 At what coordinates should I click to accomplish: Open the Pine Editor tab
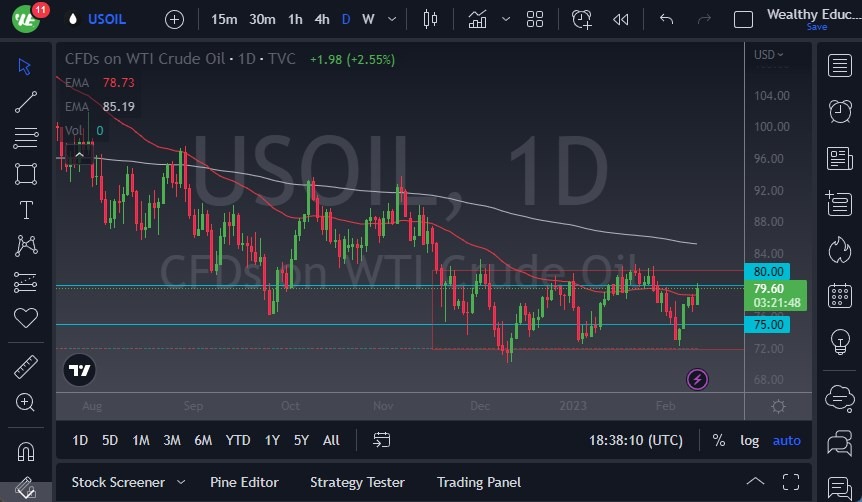[x=245, y=482]
